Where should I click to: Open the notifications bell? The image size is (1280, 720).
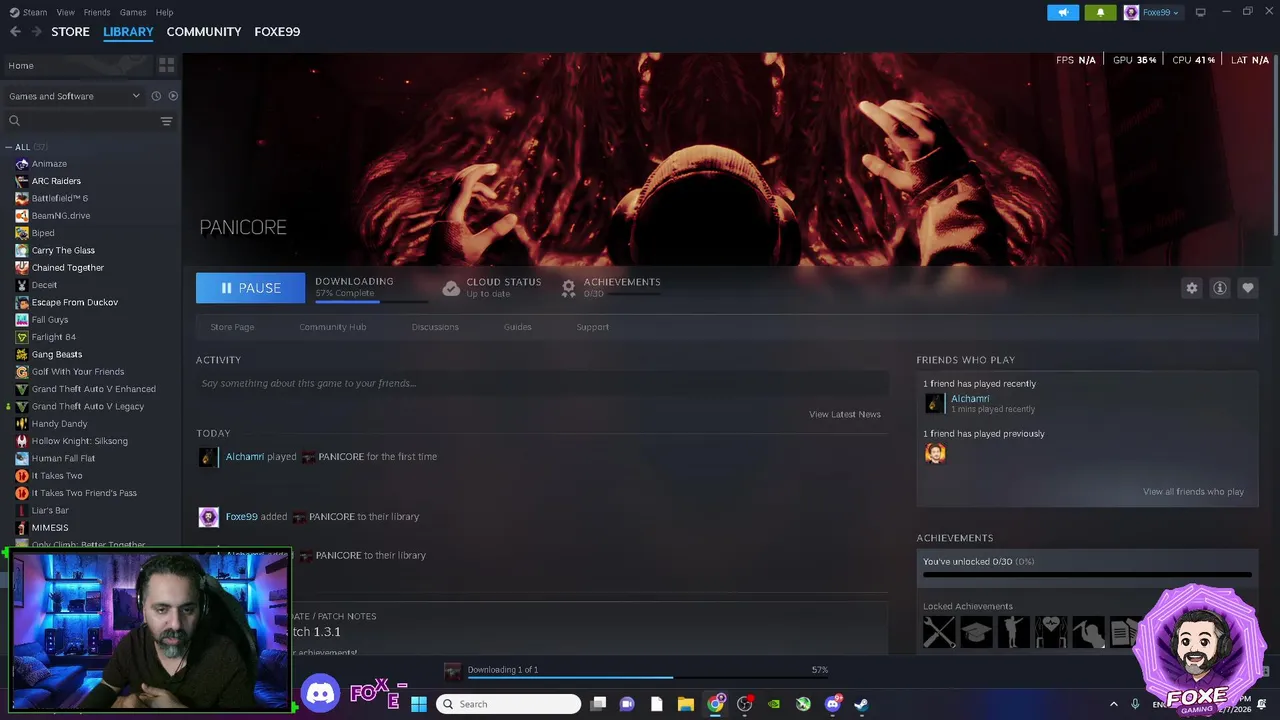[x=1101, y=12]
